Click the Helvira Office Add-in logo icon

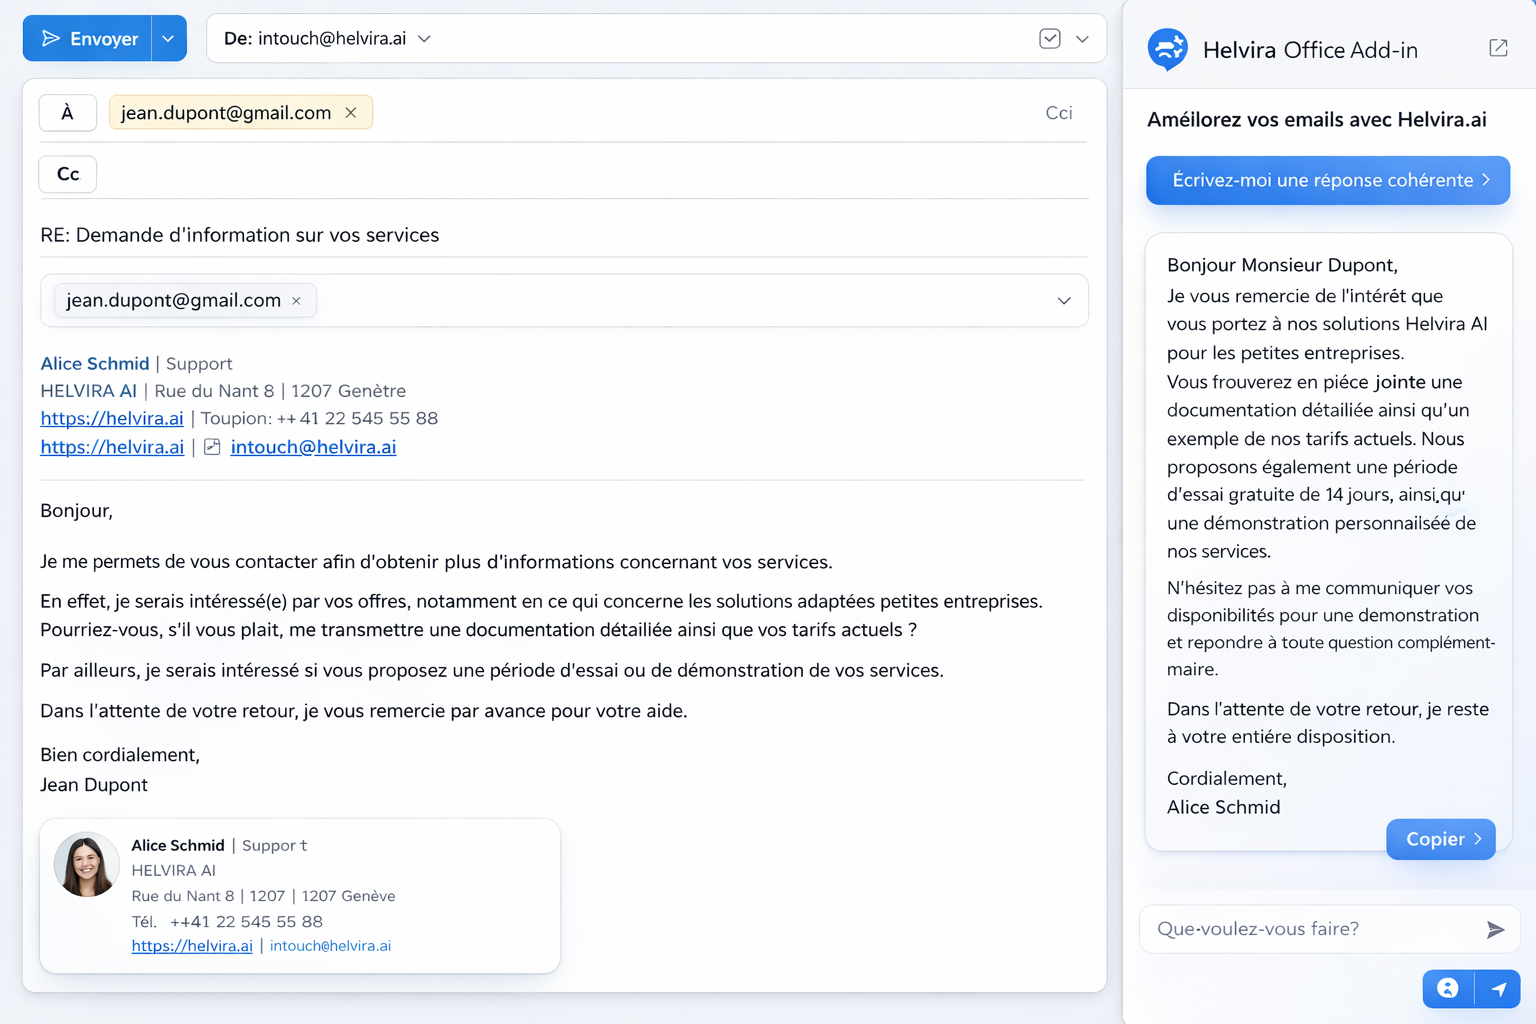[x=1167, y=49]
